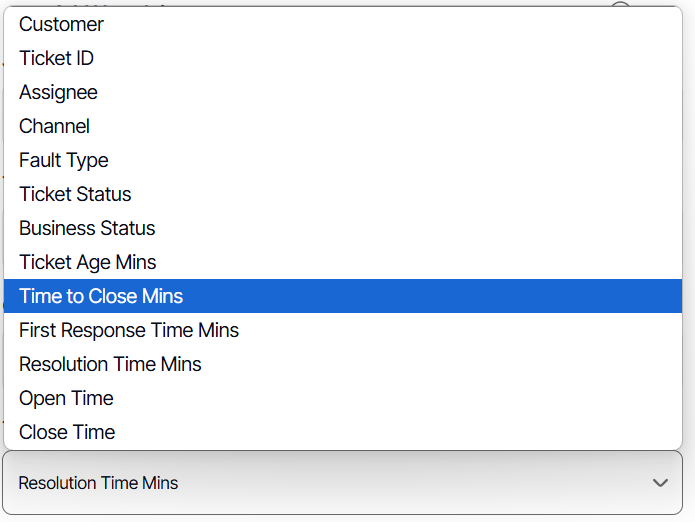
Task: Pick the Assignee option
Action: pos(58,92)
